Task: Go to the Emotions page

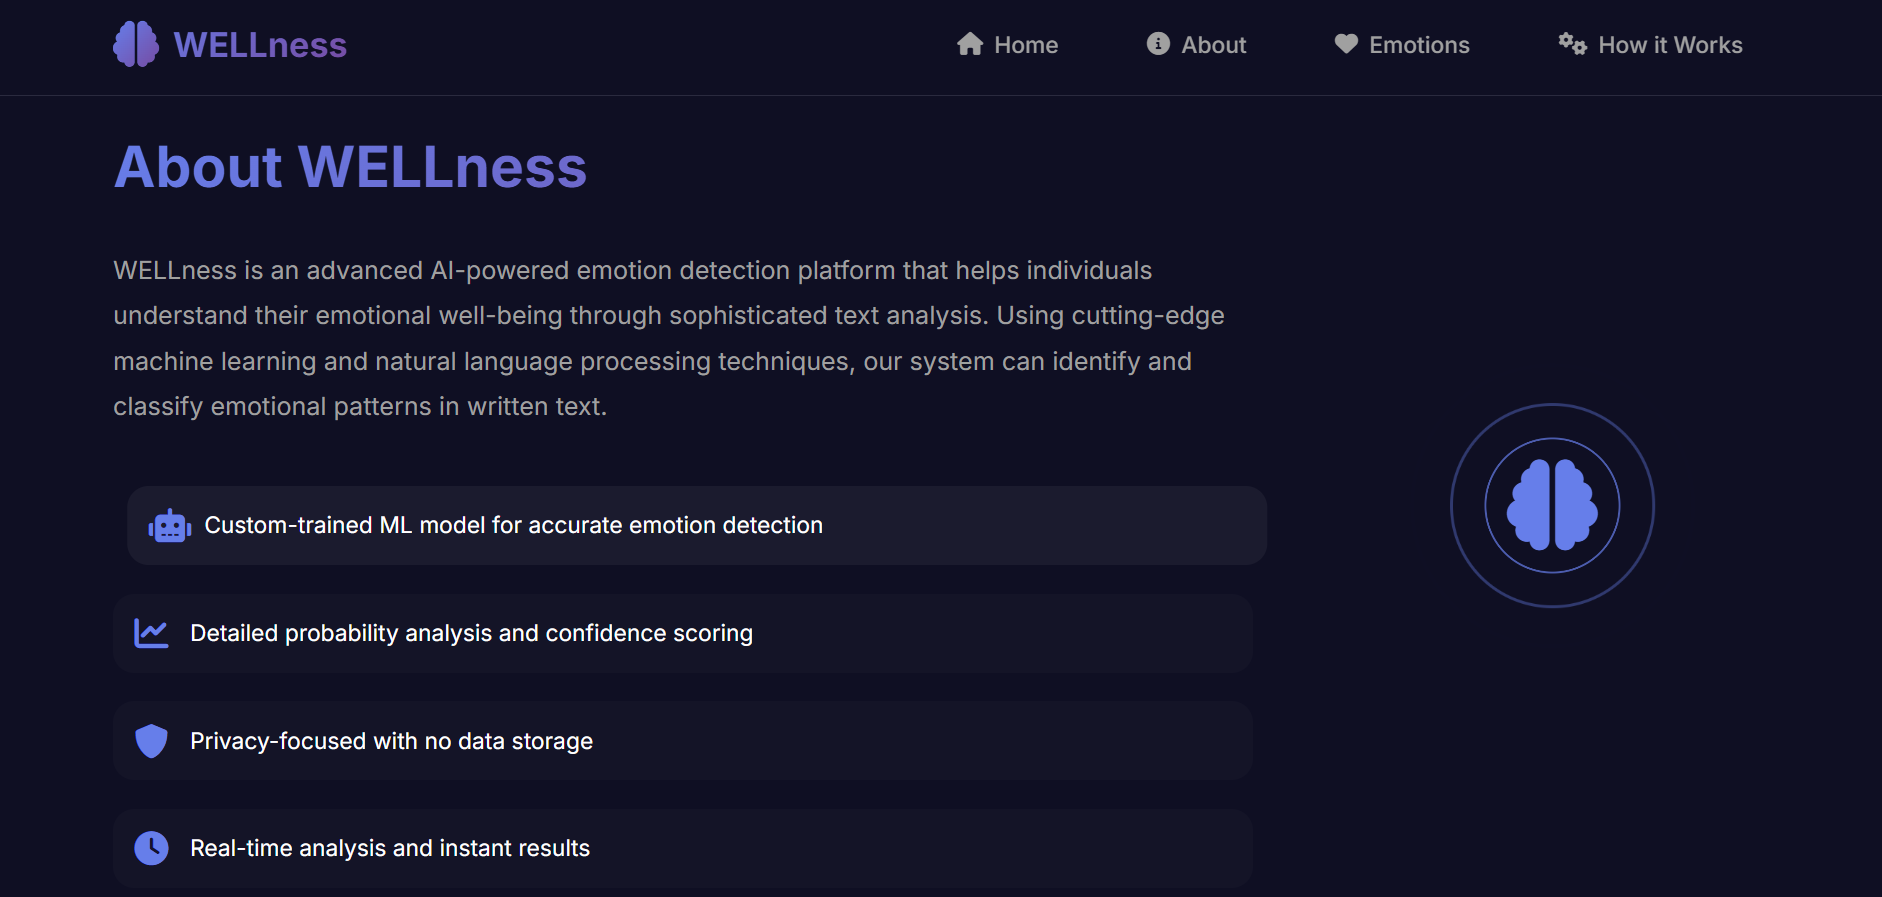Action: tap(1420, 44)
